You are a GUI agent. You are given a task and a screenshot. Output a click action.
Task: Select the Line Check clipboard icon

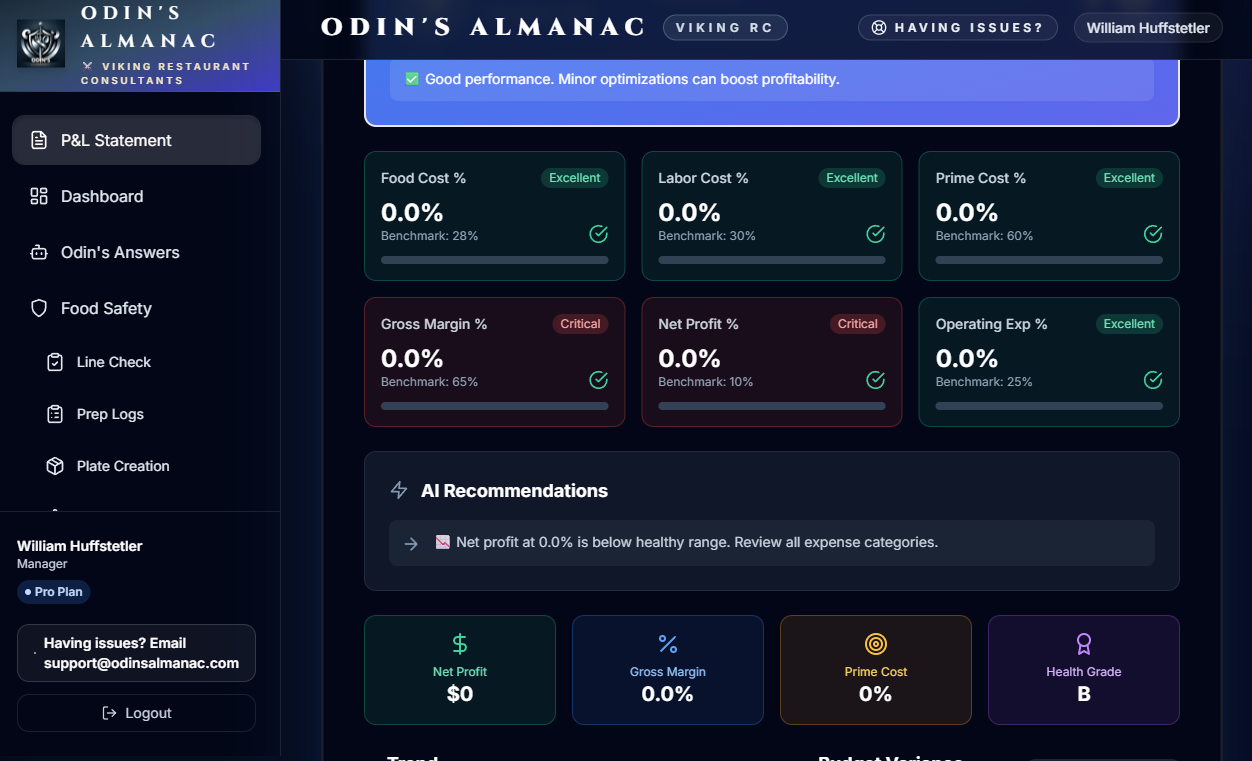pos(55,361)
